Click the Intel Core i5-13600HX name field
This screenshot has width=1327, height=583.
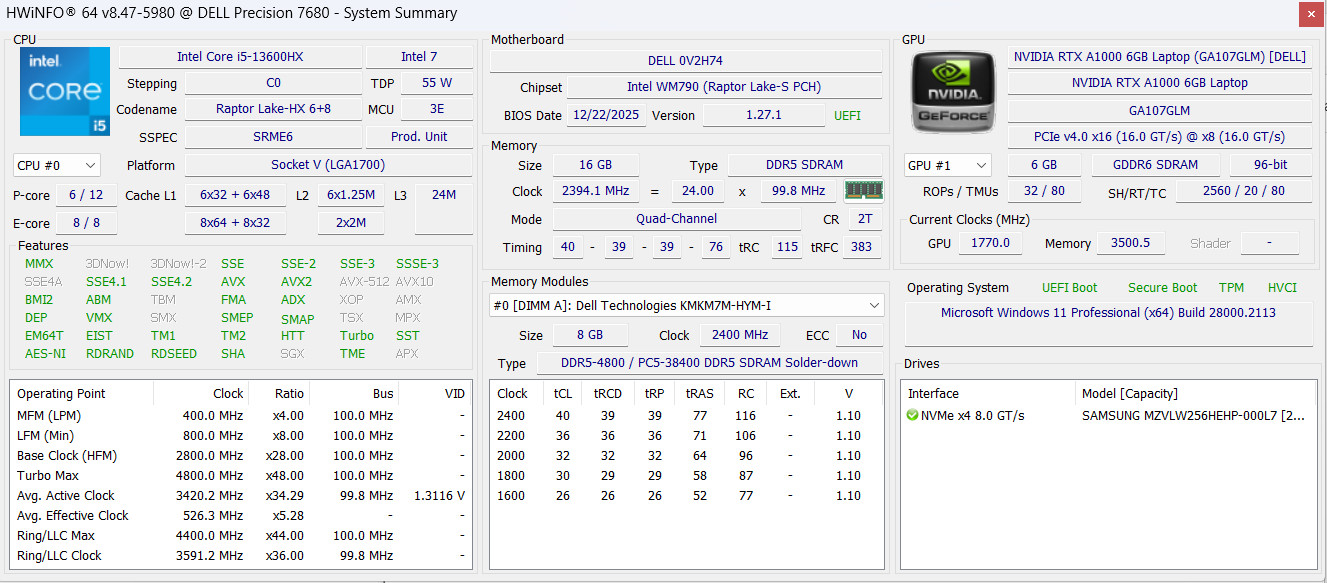(x=240, y=57)
